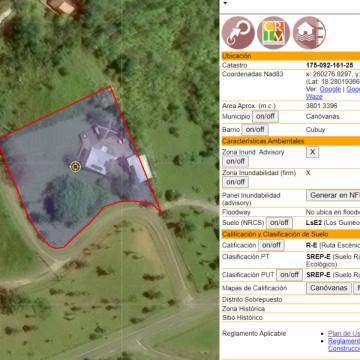
Task: Toggle Zona Inundabilidad (firm) on/off
Action: 235,182
